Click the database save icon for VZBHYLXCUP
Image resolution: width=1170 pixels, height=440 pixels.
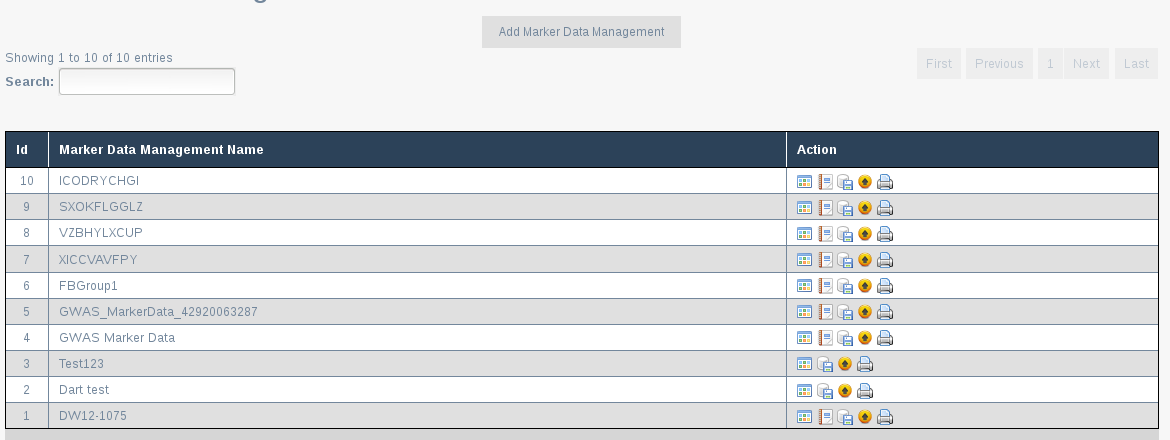pos(845,234)
